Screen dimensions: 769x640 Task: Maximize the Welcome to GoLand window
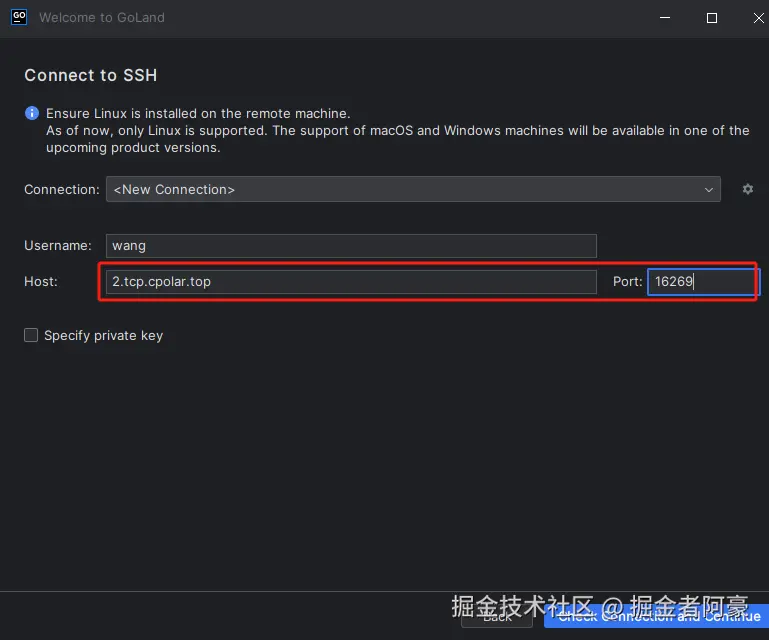(712, 18)
